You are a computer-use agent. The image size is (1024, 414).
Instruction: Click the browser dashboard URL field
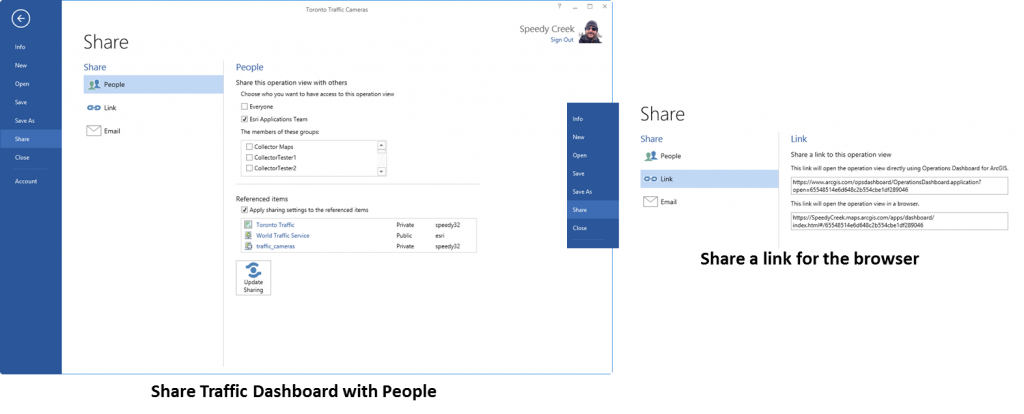(x=899, y=221)
